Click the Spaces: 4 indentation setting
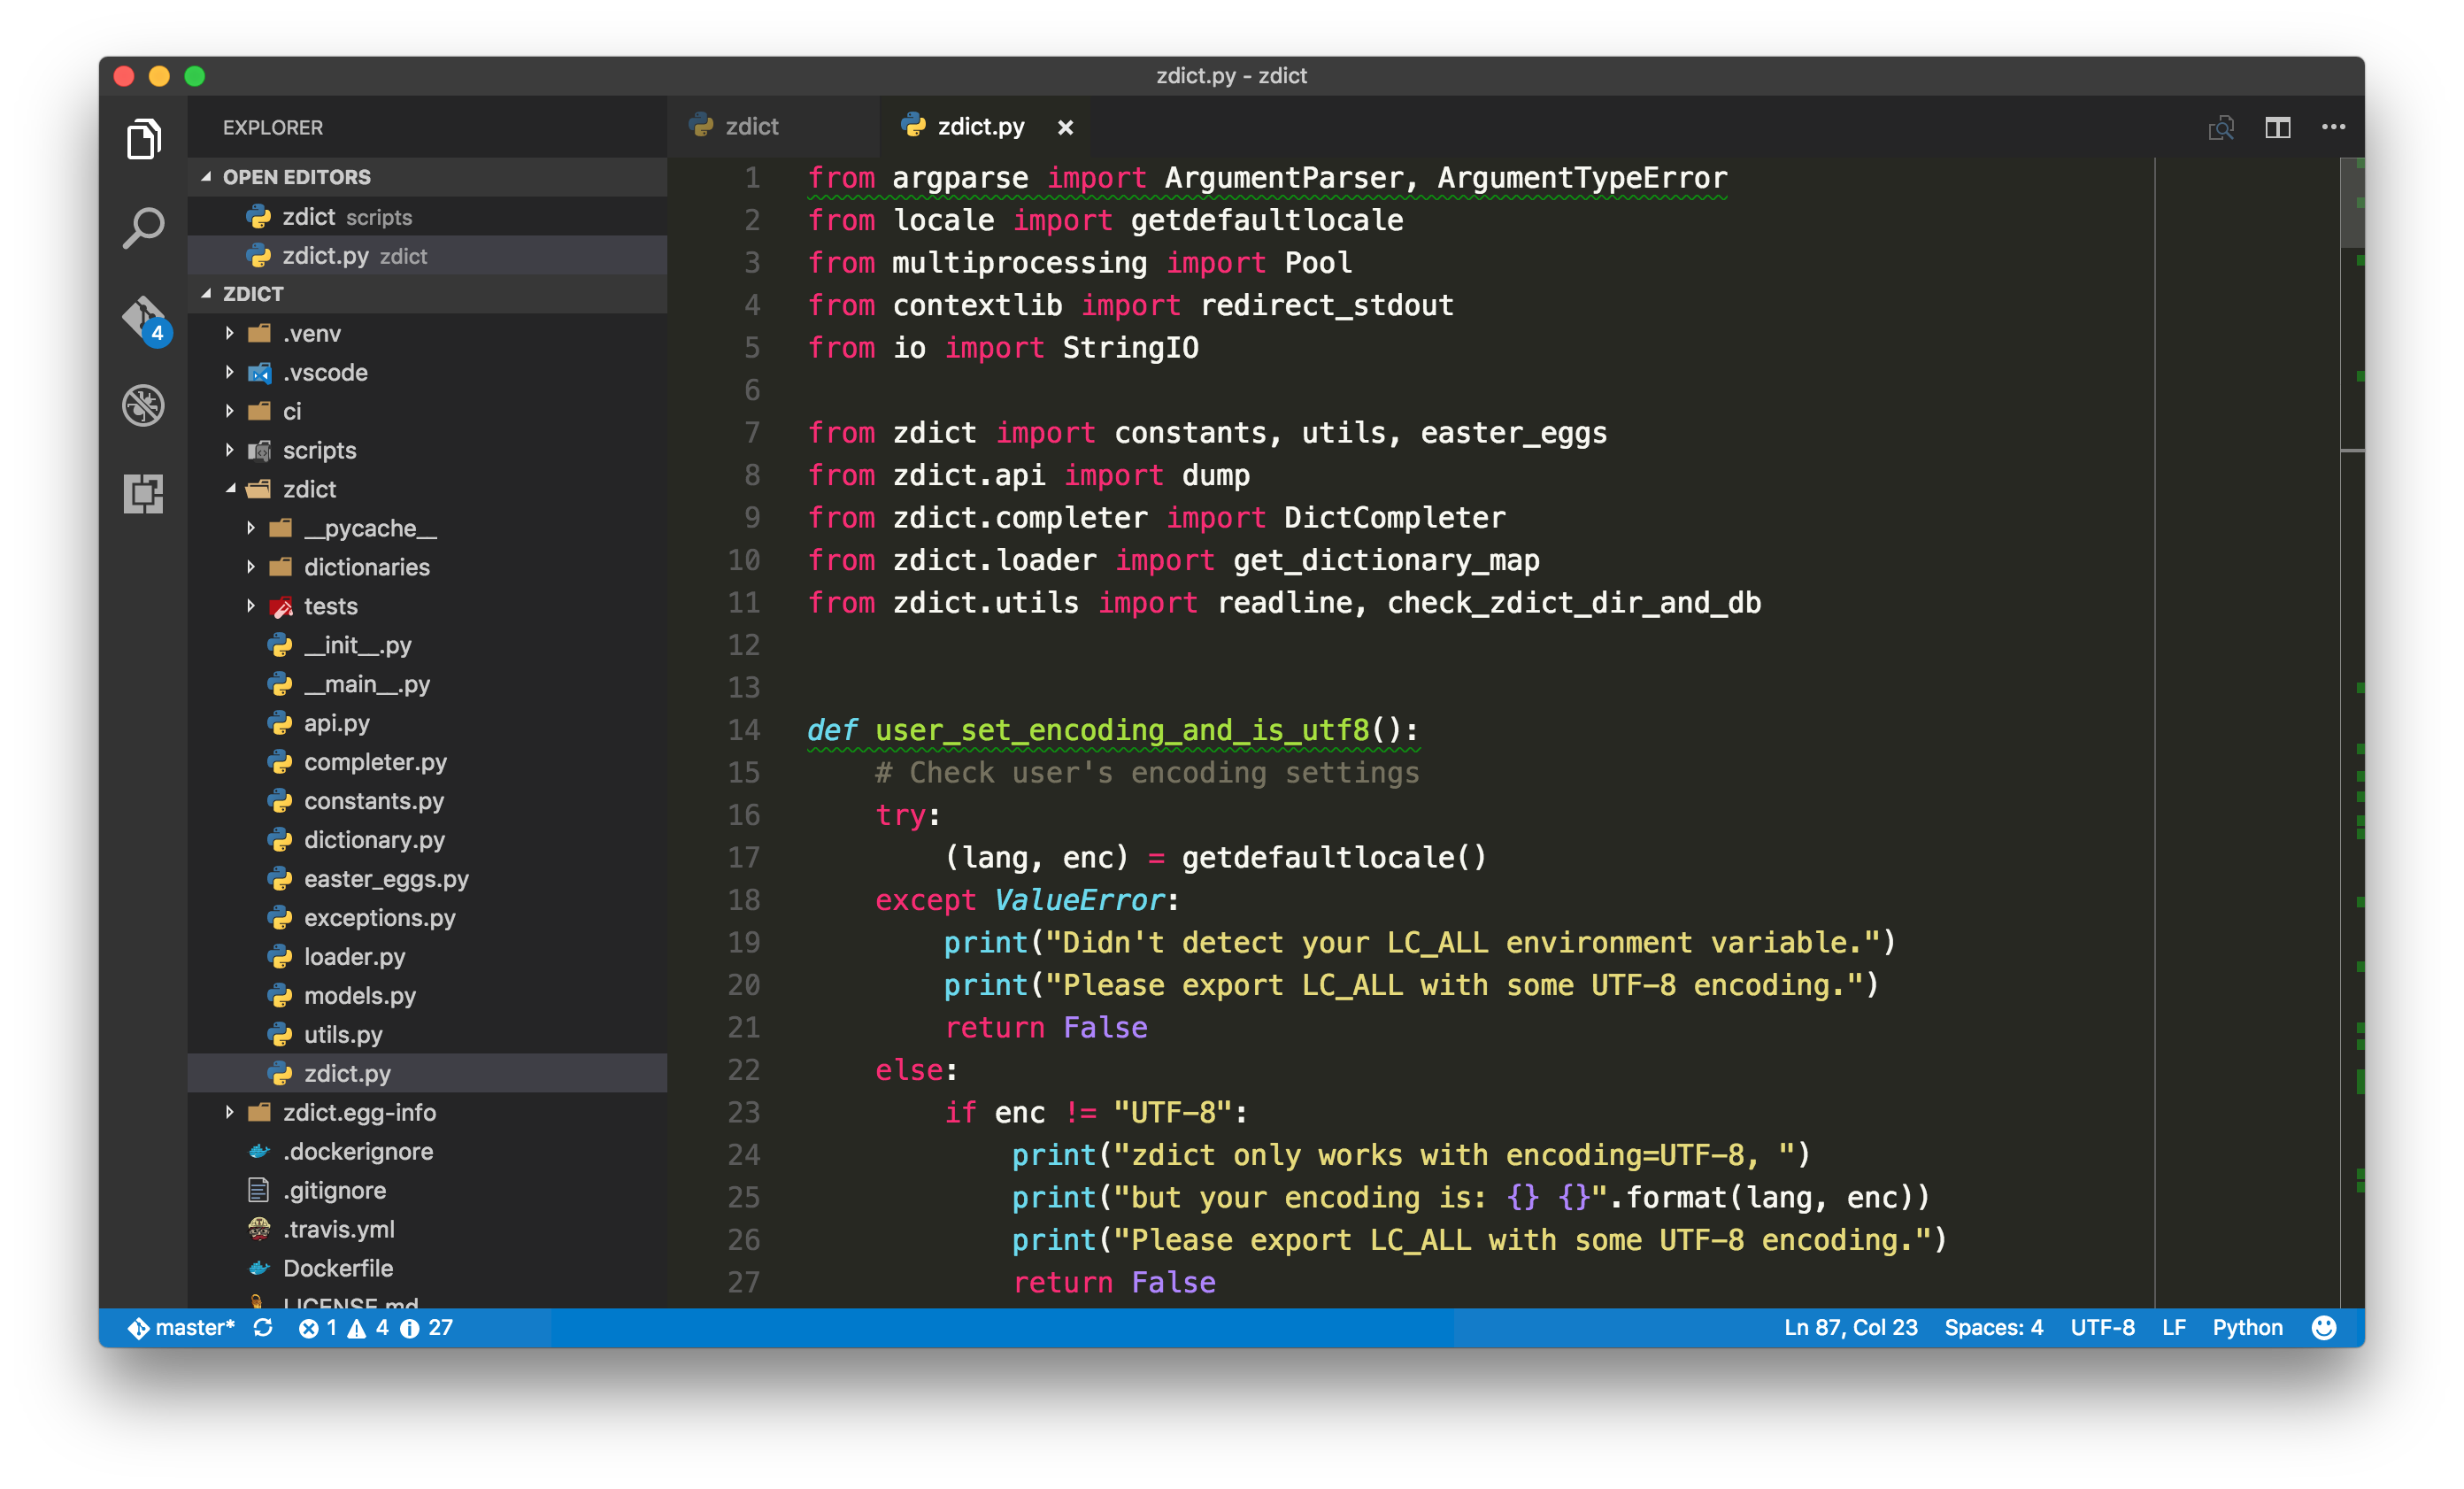 click(x=1993, y=1328)
